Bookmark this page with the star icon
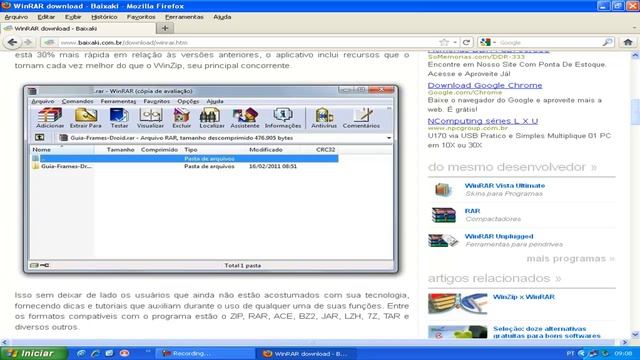 (444, 42)
